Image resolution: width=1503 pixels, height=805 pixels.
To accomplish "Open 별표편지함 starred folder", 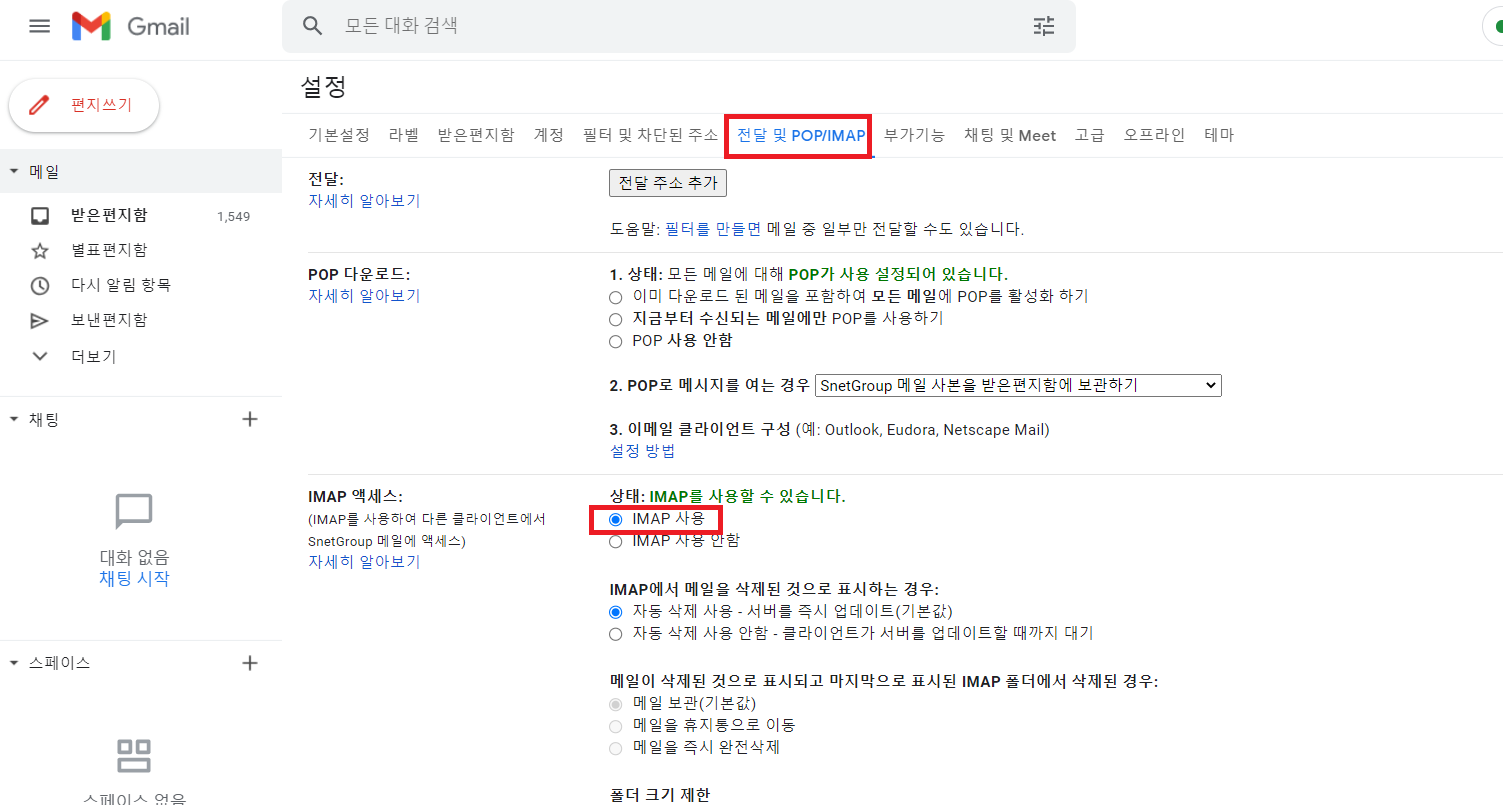I will [x=109, y=250].
